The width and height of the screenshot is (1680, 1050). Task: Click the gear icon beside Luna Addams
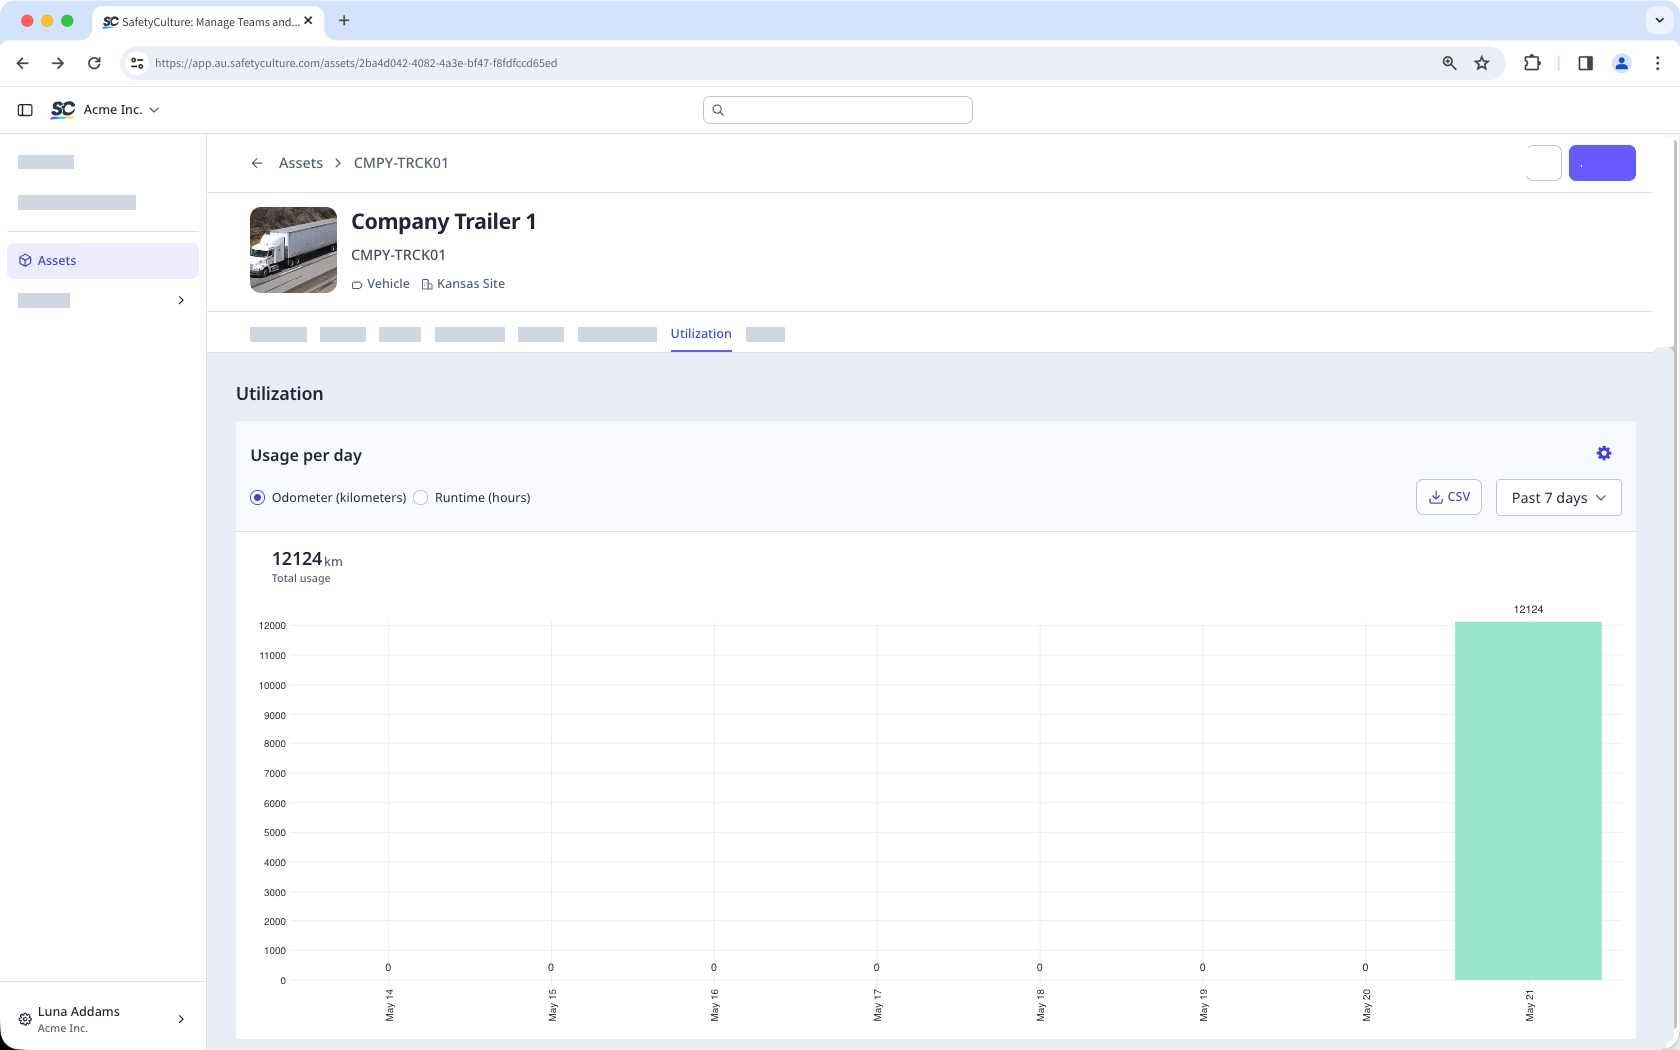[25, 1019]
